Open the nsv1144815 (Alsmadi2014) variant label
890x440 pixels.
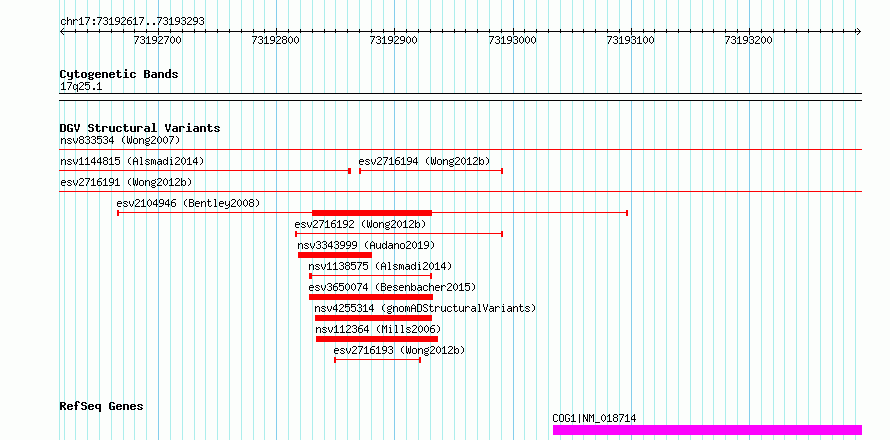click(x=132, y=161)
